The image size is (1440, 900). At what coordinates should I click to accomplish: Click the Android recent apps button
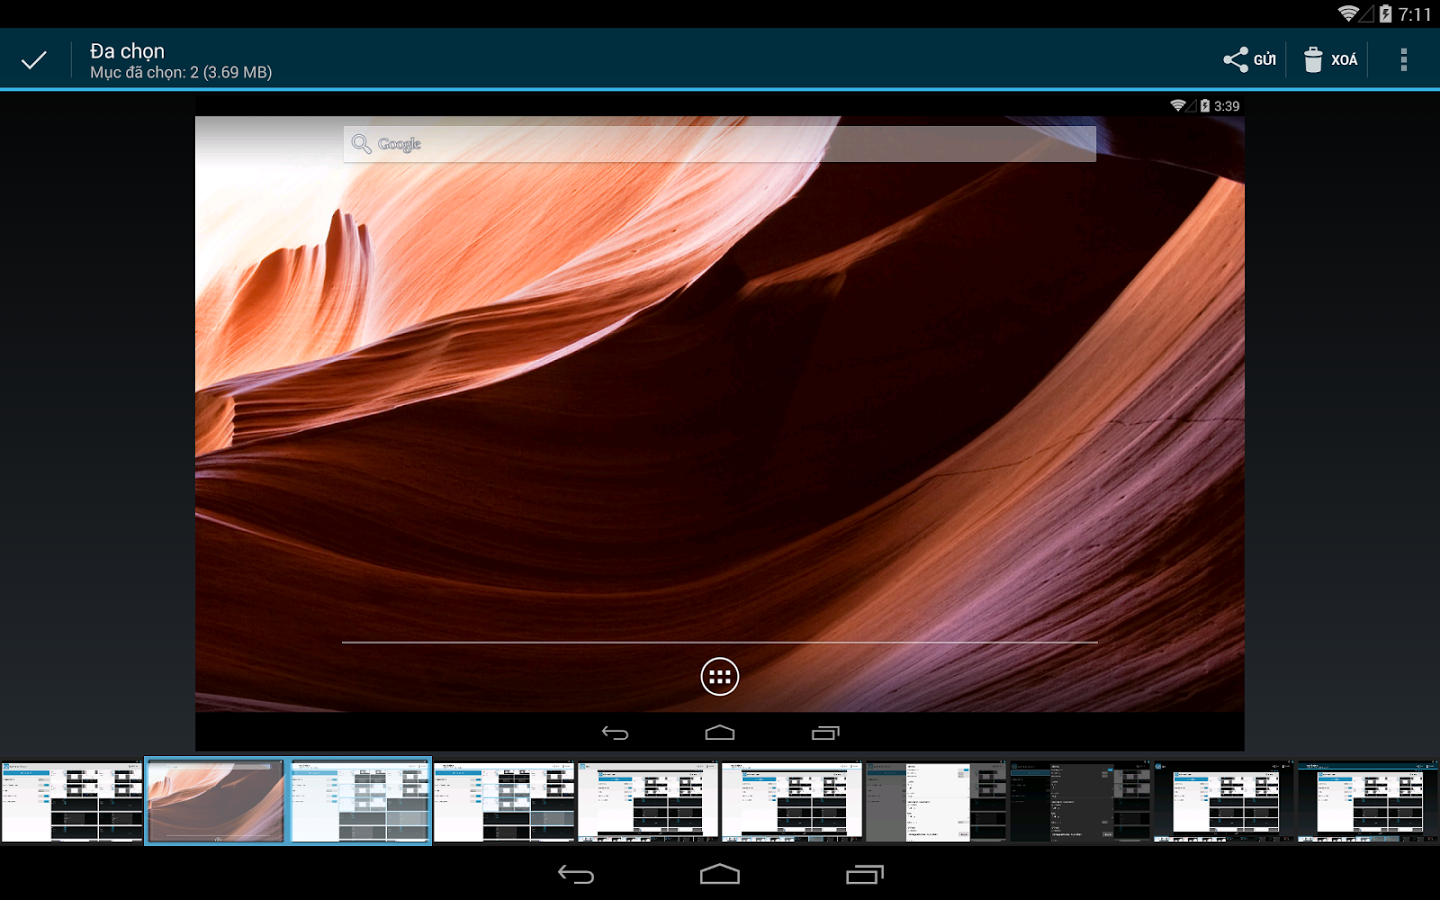click(x=865, y=875)
